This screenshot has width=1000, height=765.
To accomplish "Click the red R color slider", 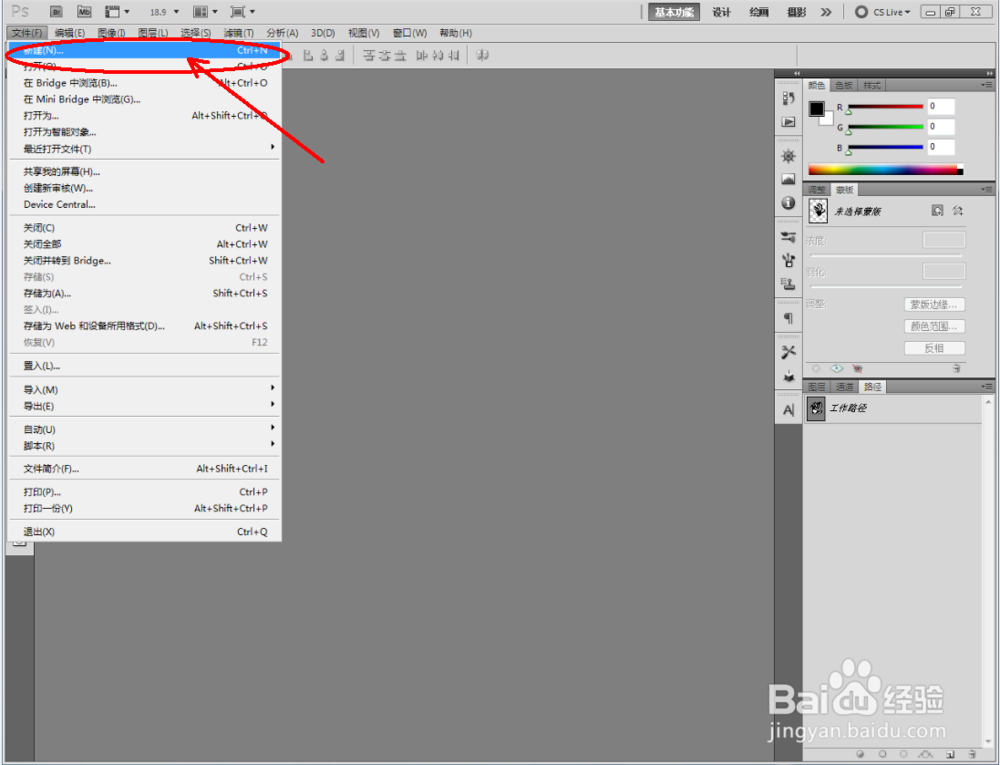I will point(885,106).
